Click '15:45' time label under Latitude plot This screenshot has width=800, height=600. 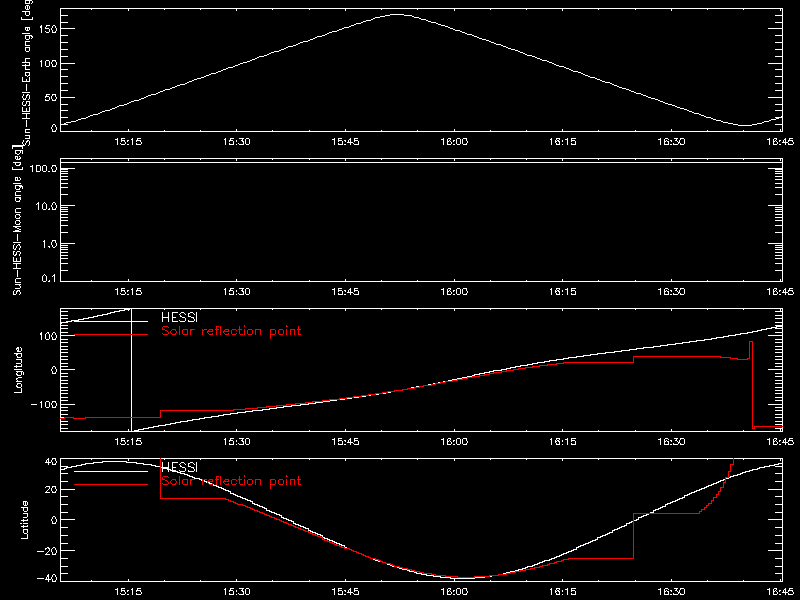tap(345, 592)
